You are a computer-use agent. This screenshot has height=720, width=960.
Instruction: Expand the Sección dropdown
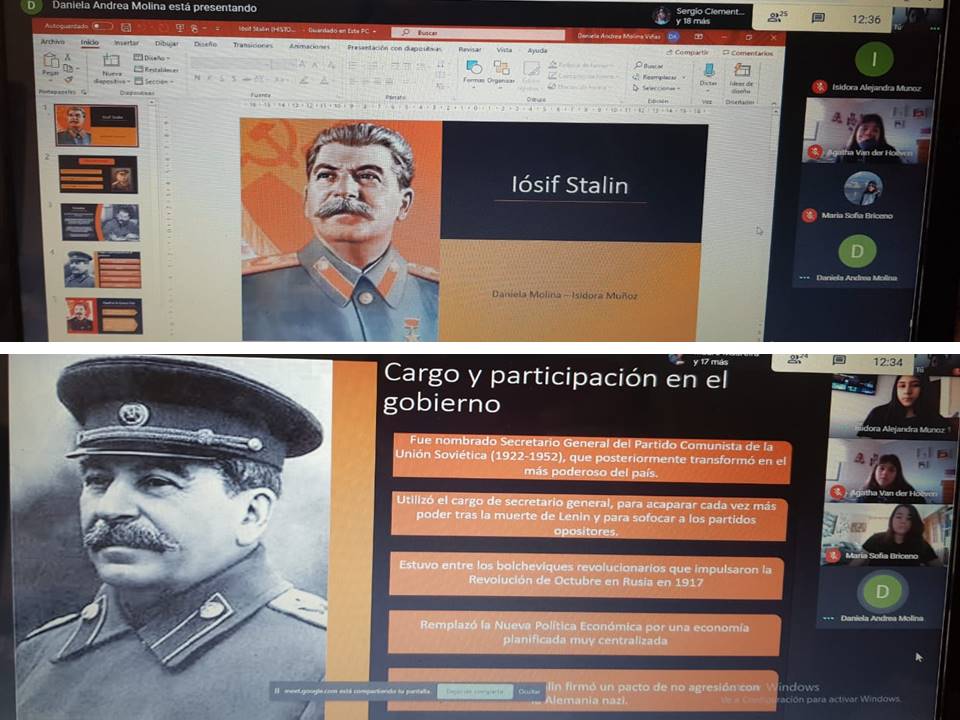click(154, 81)
